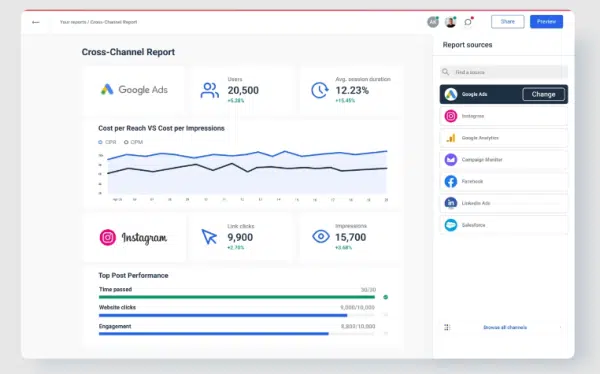
Task: Click the Google Analytics label text
Action: [480, 138]
